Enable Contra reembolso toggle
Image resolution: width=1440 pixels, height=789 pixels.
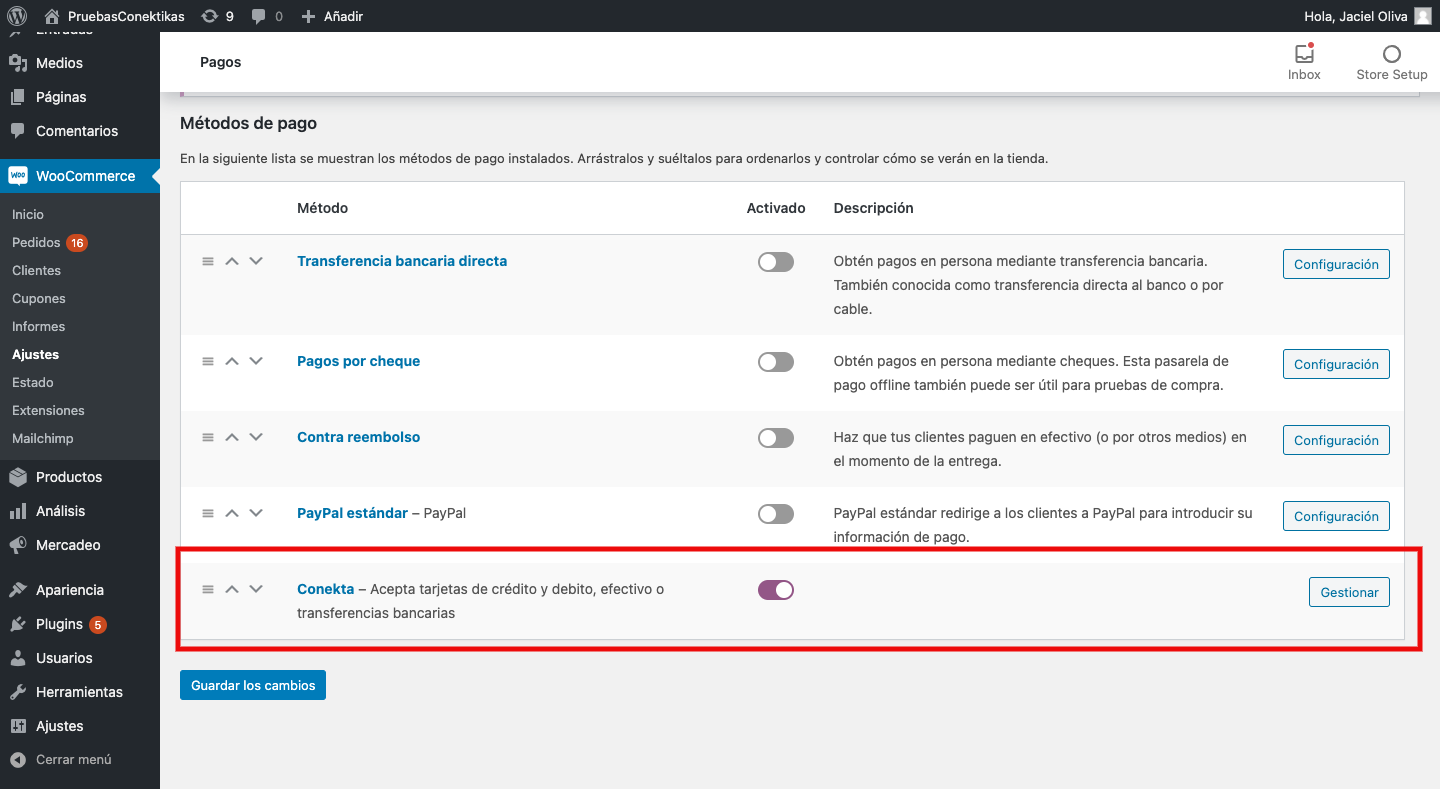(776, 438)
